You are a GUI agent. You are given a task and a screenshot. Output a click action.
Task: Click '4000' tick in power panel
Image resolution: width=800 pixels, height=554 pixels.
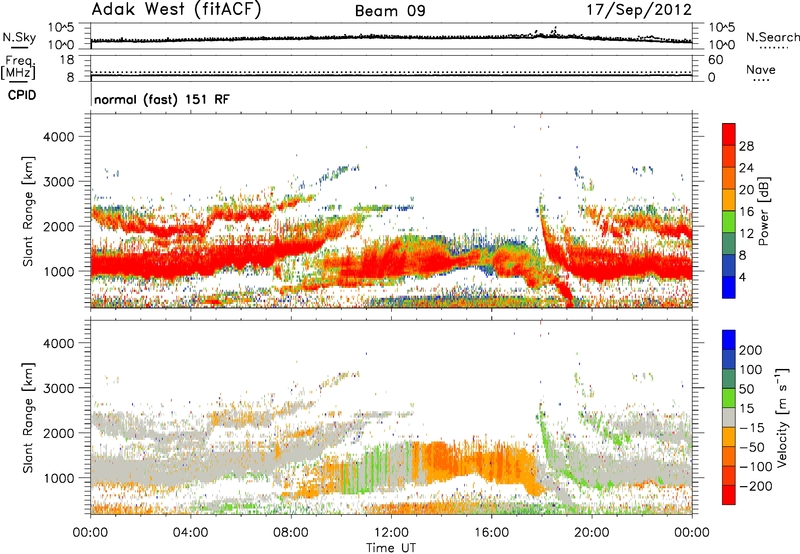coord(59,137)
